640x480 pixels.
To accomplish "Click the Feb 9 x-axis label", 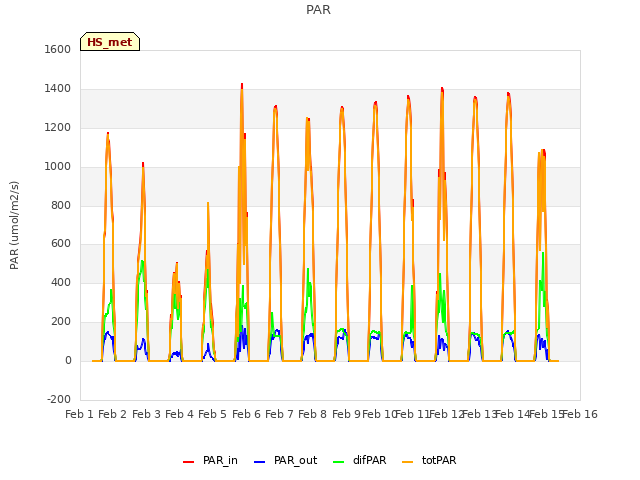I will tap(347, 414).
